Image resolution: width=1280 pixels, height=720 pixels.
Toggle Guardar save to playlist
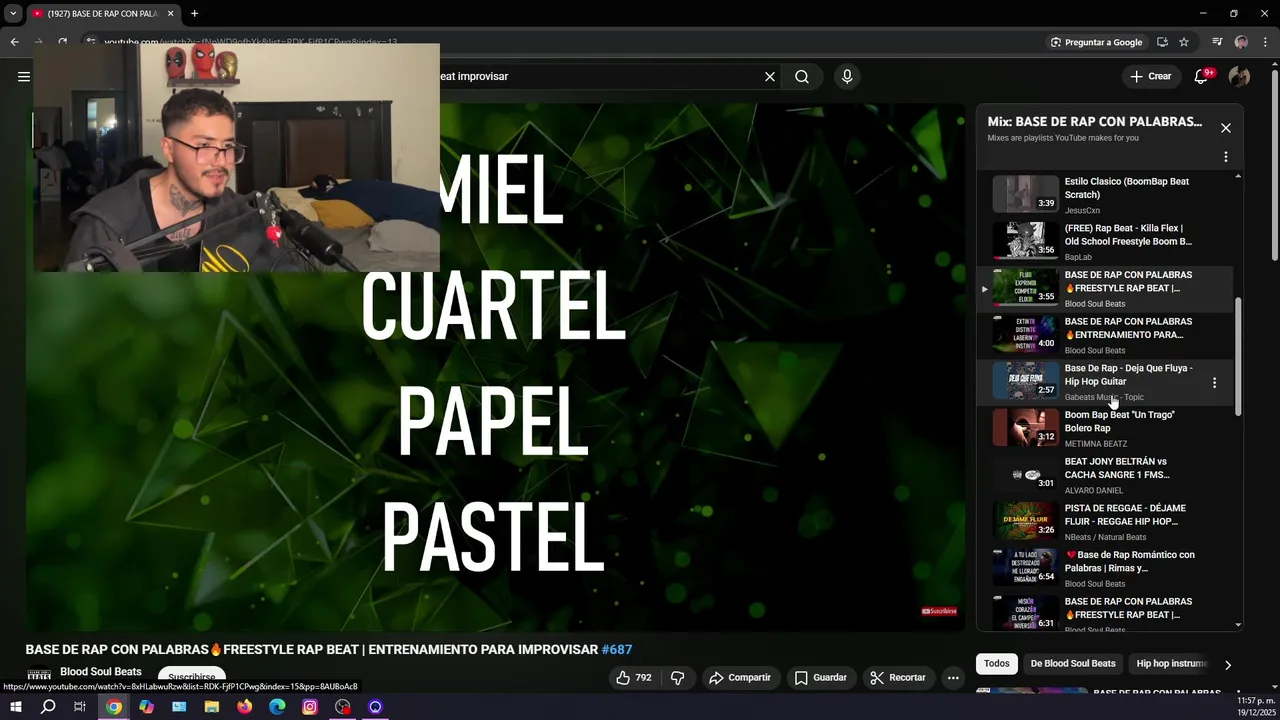point(820,677)
